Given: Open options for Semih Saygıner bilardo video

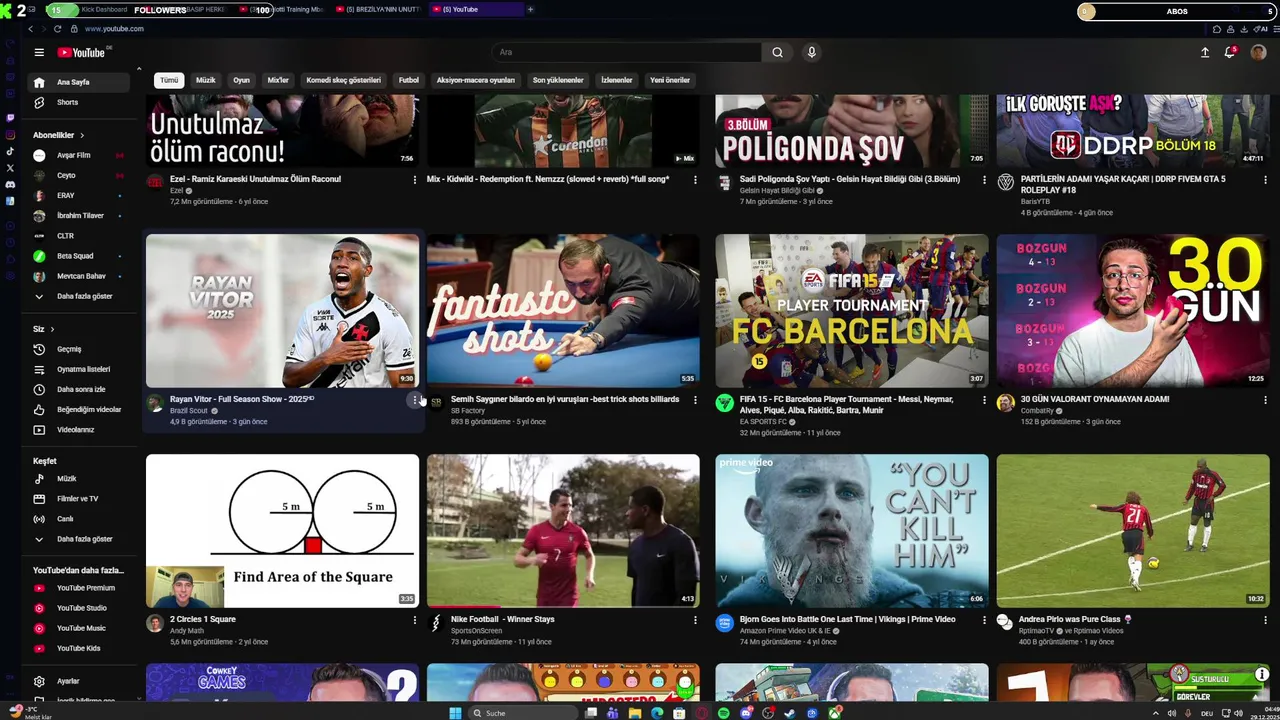Looking at the screenshot, I should [695, 400].
